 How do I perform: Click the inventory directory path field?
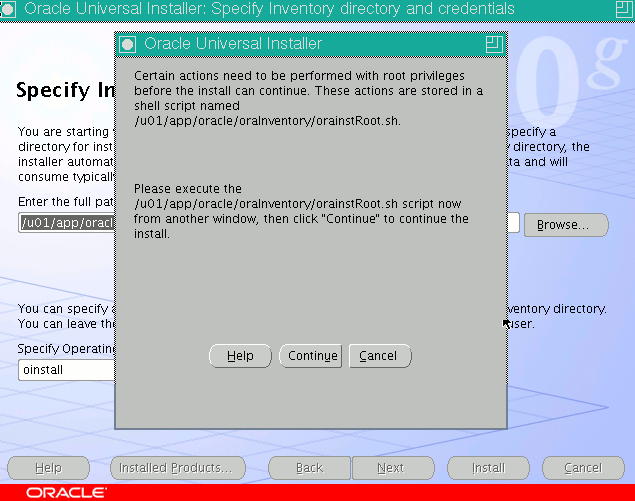[x=67, y=223]
